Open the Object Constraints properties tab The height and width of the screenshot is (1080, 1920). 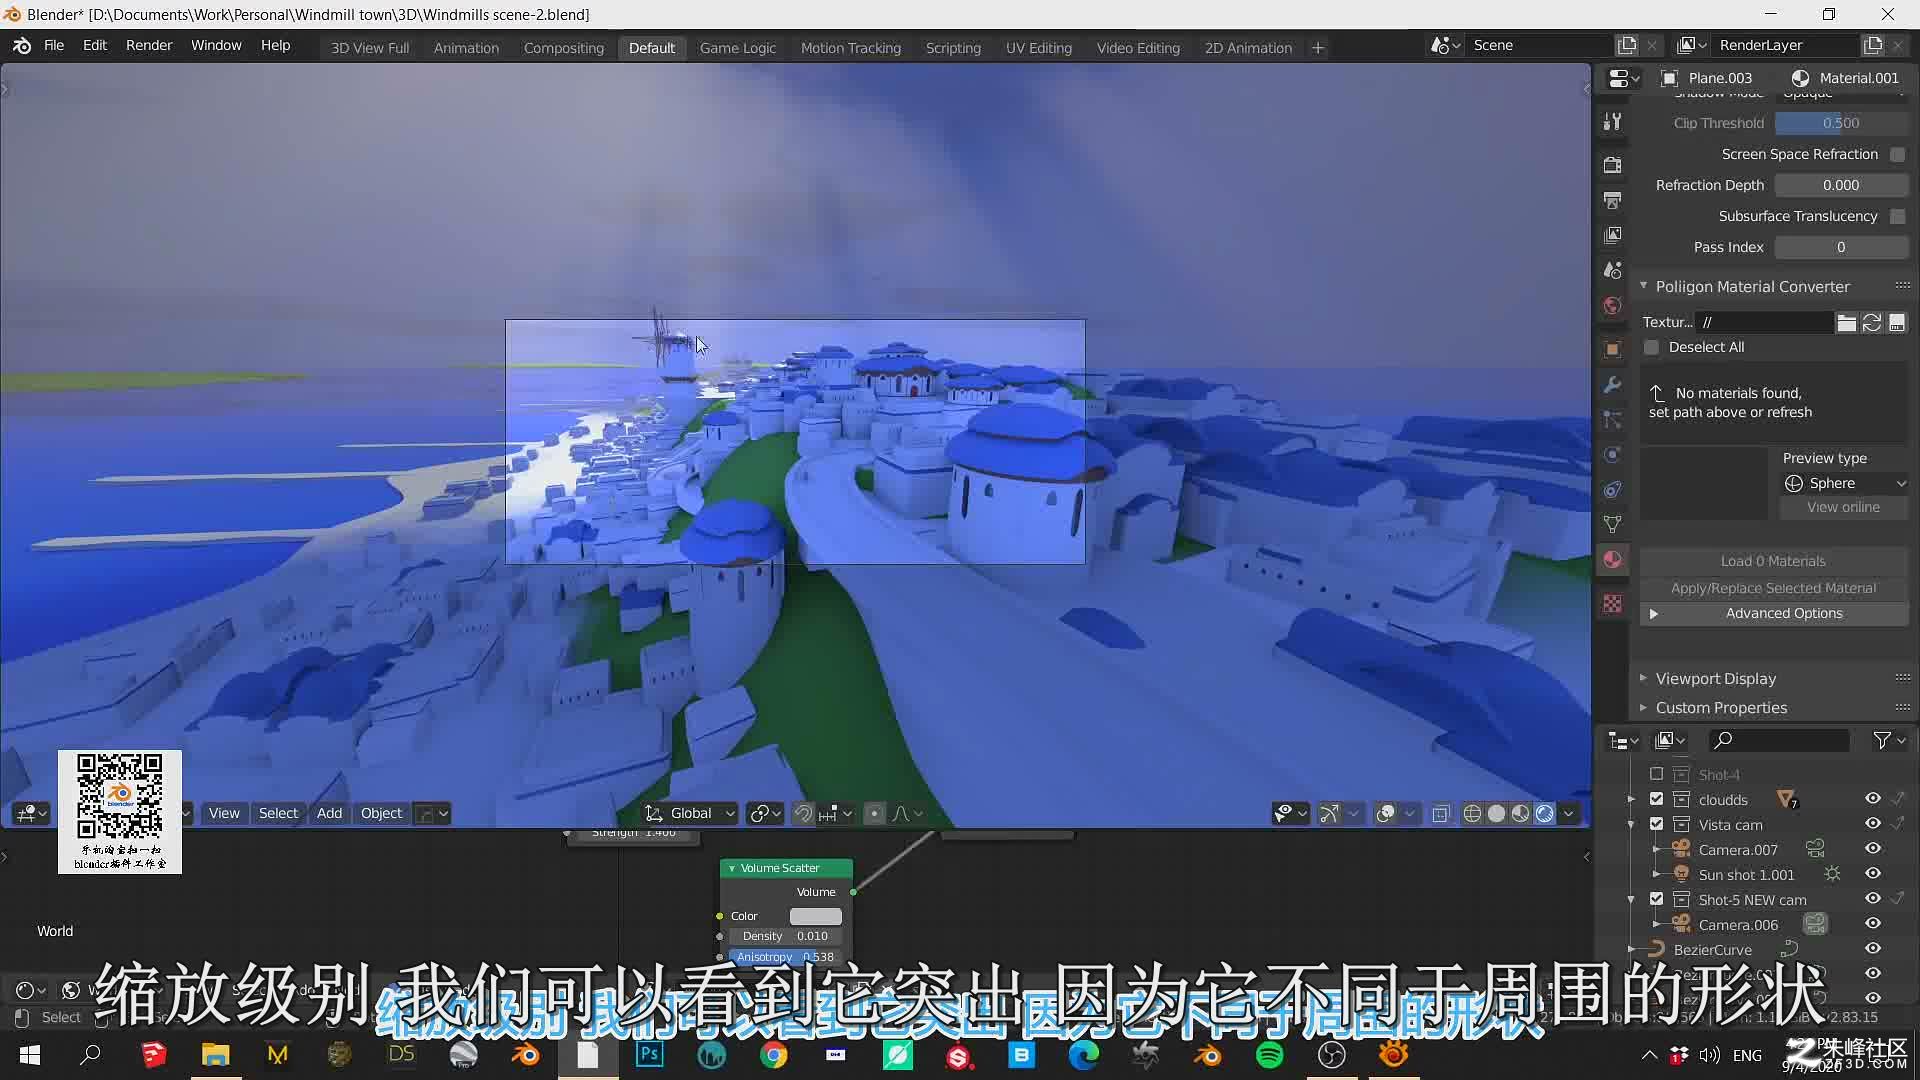1612,490
